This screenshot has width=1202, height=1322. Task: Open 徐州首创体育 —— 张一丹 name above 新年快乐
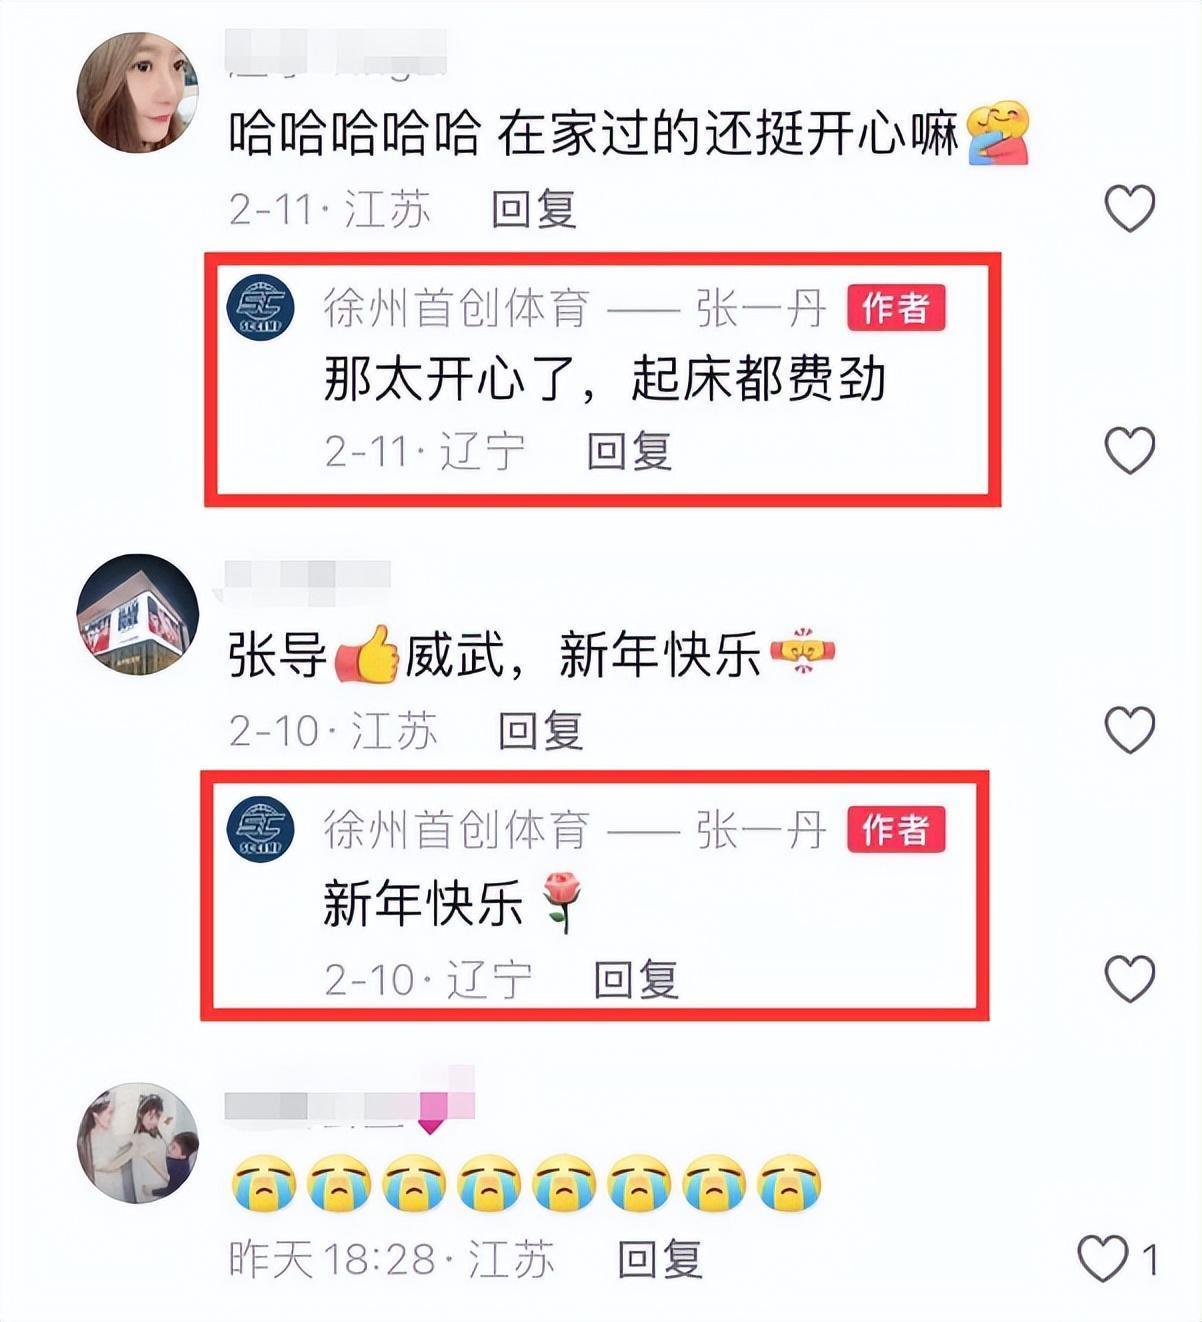coord(575,829)
